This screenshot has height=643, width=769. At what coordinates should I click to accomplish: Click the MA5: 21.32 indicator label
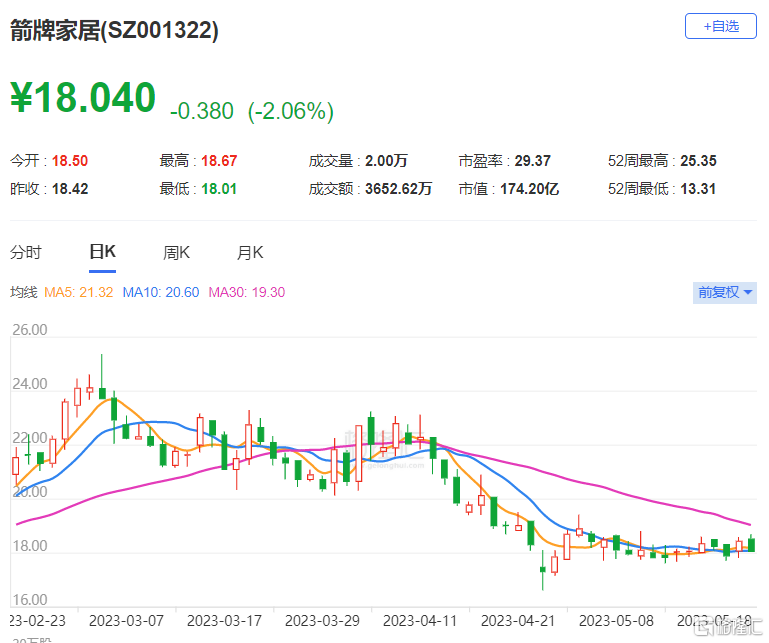point(78,292)
